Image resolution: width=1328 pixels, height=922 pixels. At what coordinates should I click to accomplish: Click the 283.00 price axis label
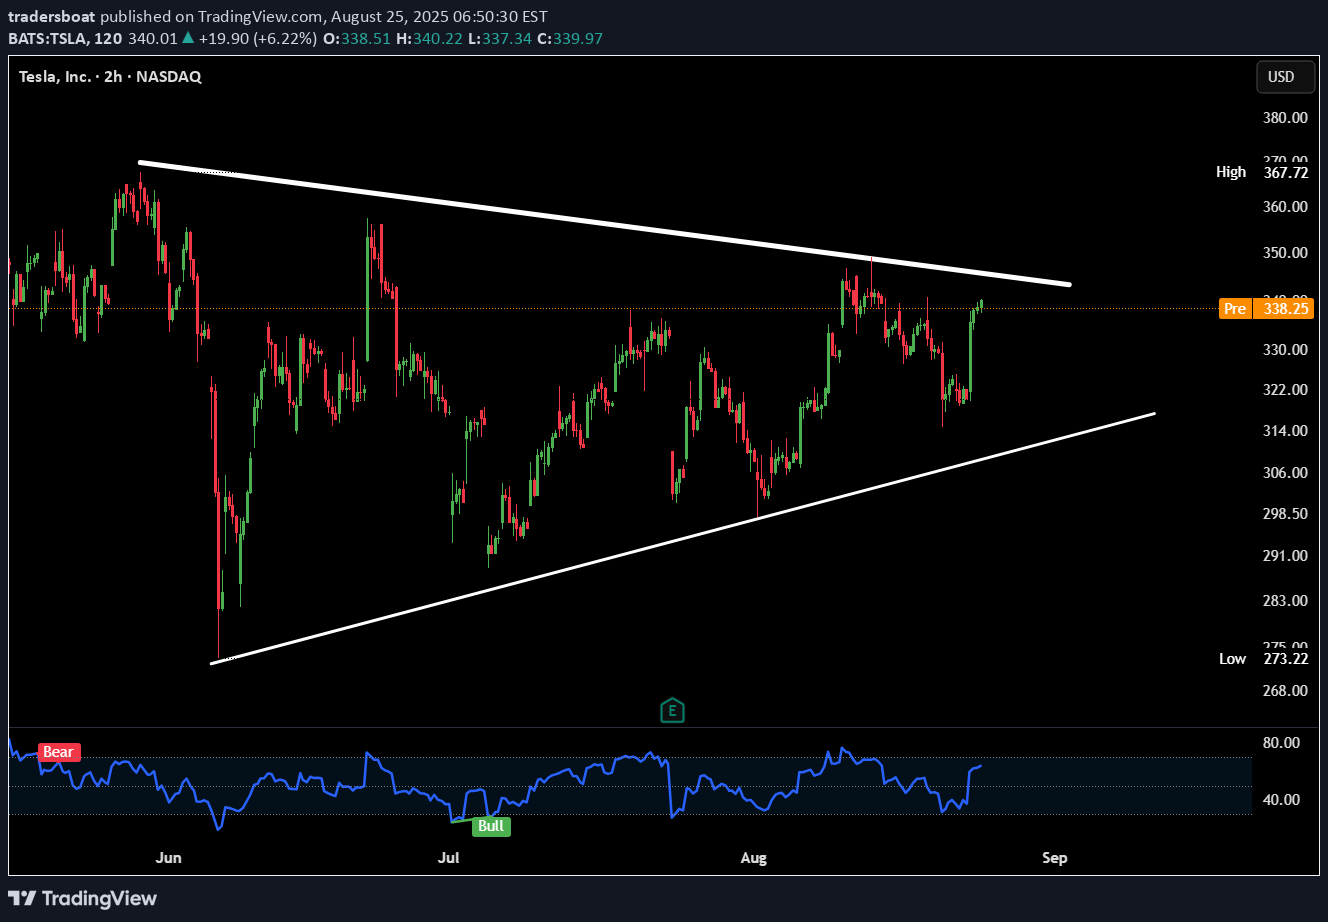[1285, 600]
